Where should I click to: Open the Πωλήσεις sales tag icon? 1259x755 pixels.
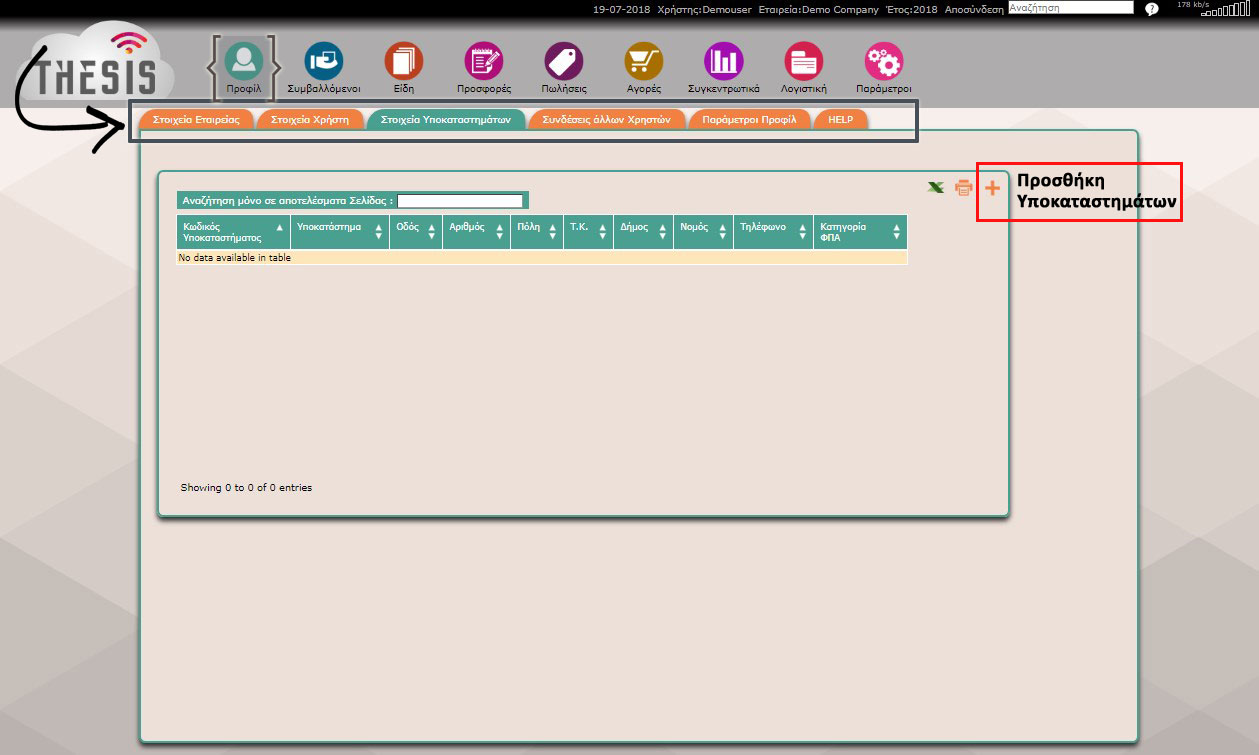pyautogui.click(x=564, y=61)
